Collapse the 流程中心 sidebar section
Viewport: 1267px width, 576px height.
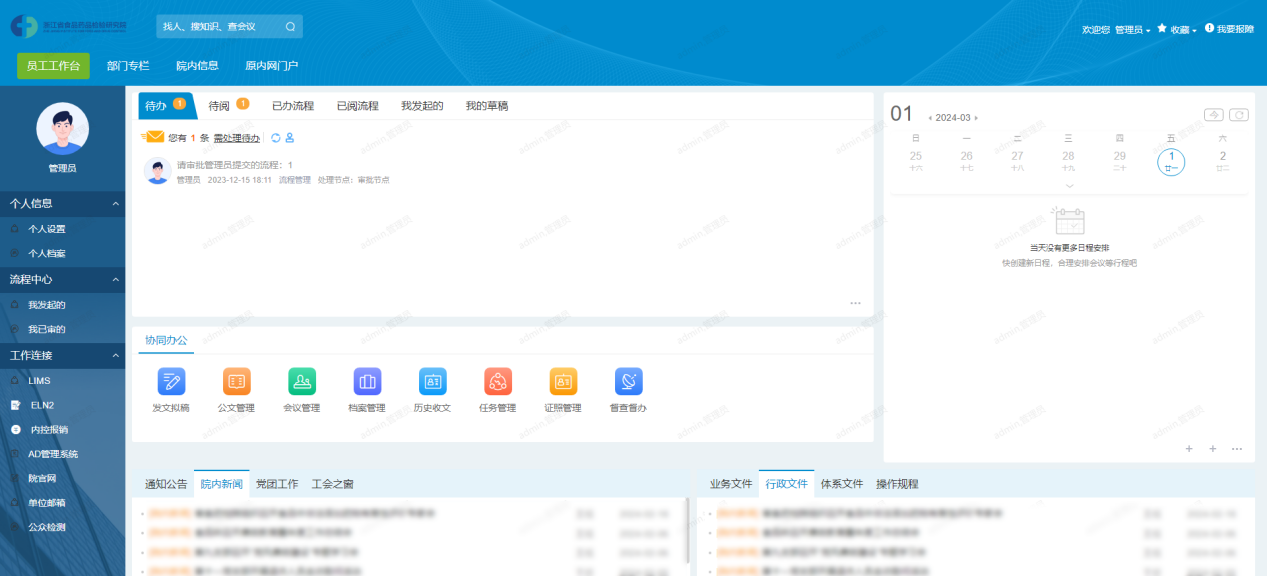pos(115,280)
